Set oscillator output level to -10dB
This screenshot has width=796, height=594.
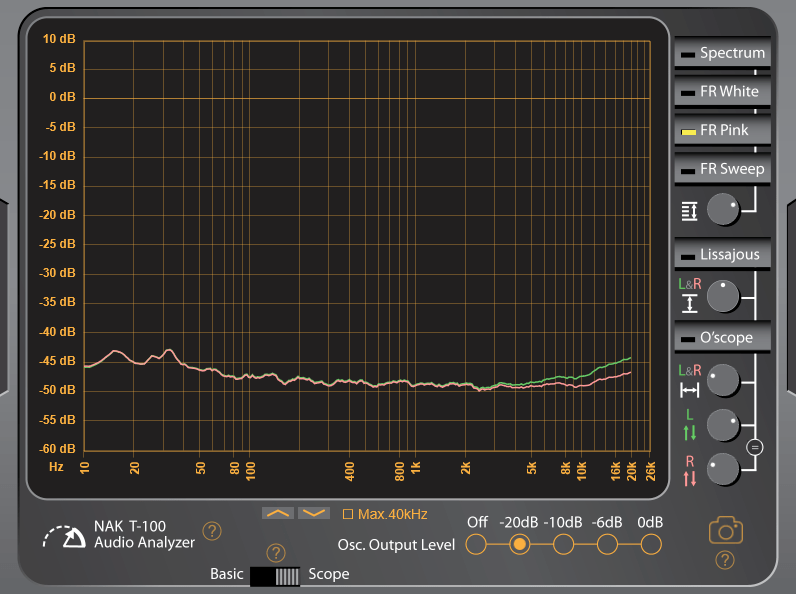click(x=563, y=545)
